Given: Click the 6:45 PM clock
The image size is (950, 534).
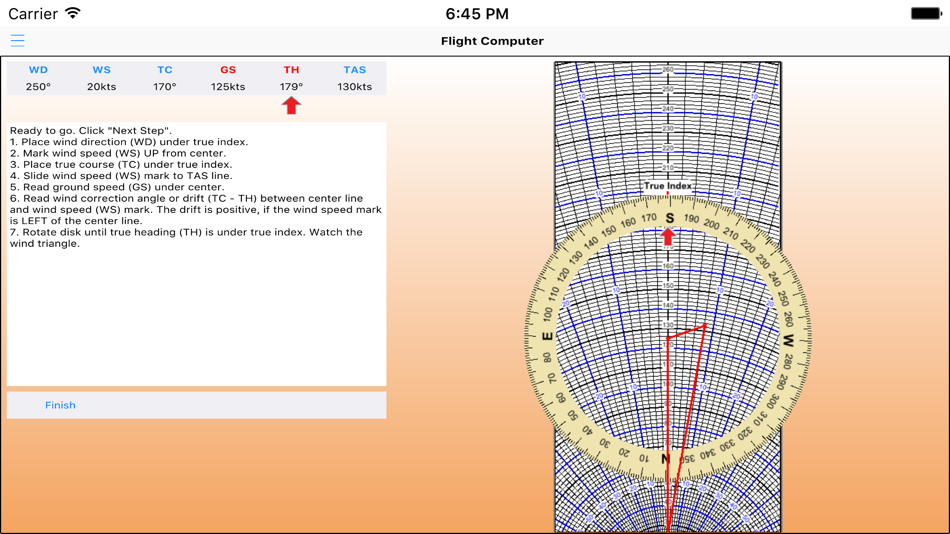Looking at the screenshot, I should coord(477,13).
